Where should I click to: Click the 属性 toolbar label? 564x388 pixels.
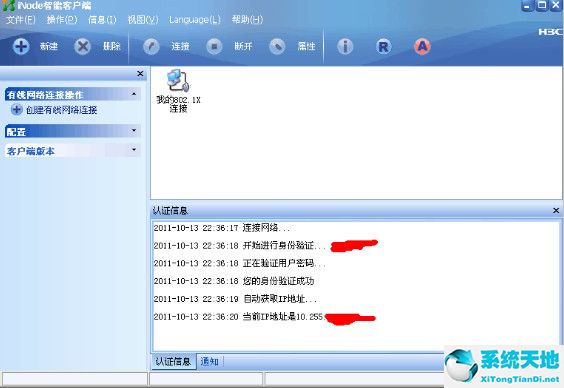click(x=306, y=46)
